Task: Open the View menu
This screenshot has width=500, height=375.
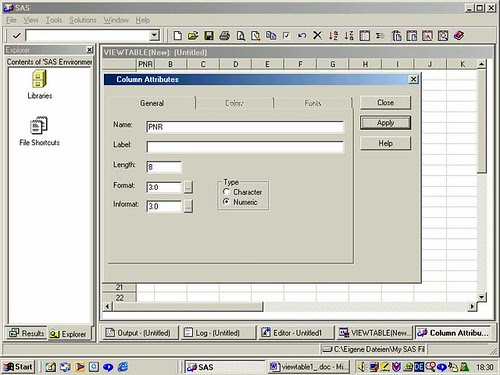Action: 31,20
